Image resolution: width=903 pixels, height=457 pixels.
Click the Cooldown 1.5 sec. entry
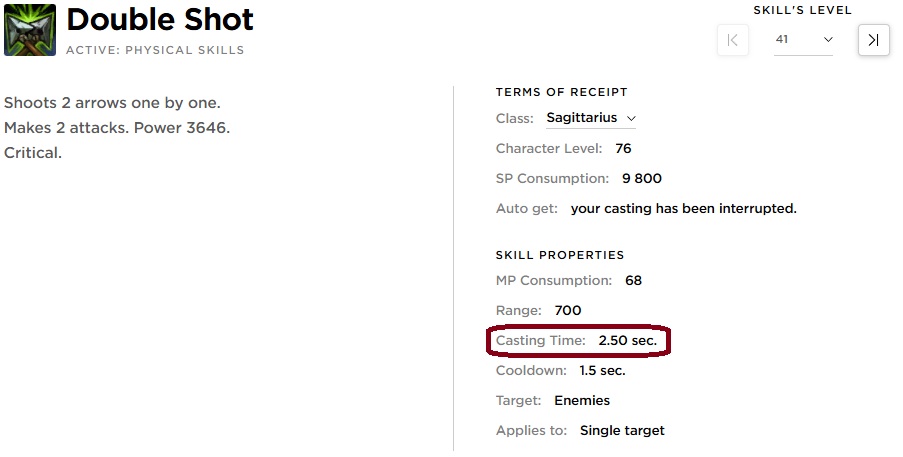561,371
